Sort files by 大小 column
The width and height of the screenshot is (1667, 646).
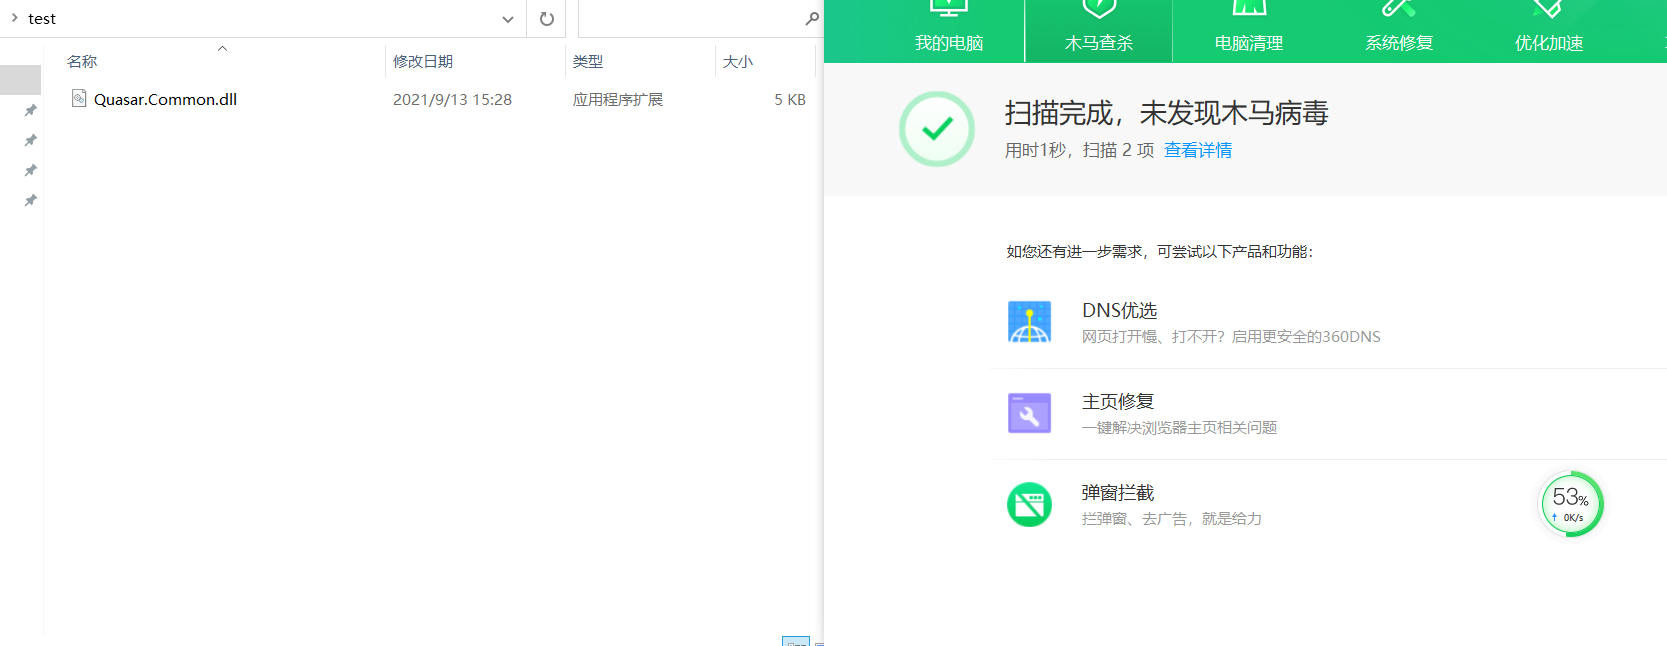click(x=738, y=62)
